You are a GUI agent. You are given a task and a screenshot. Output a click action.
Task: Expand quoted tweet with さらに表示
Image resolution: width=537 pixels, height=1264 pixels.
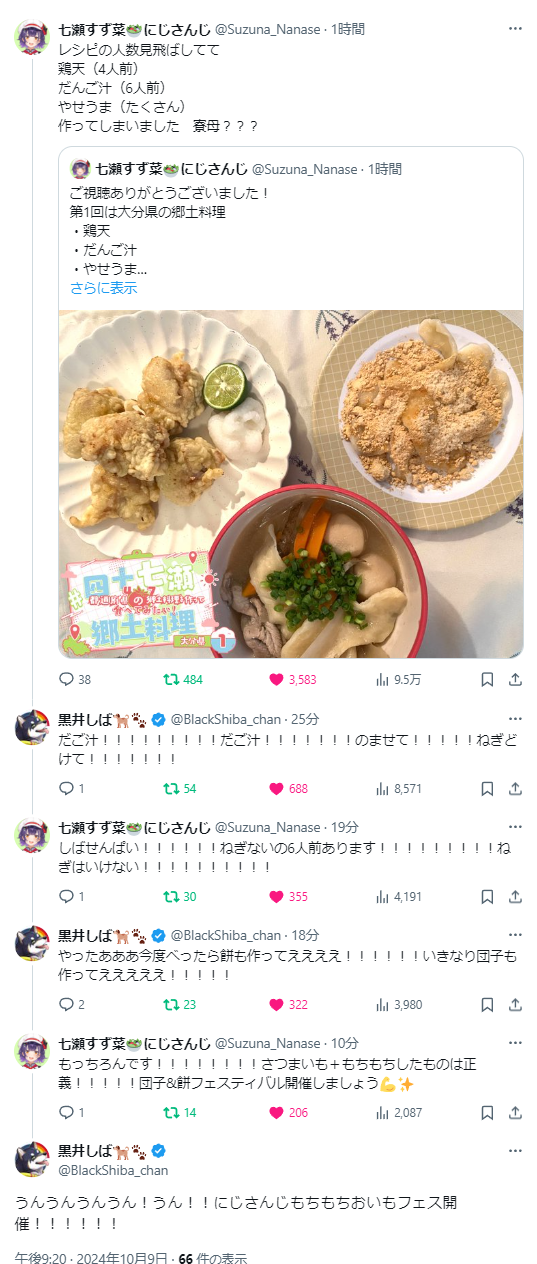104,288
